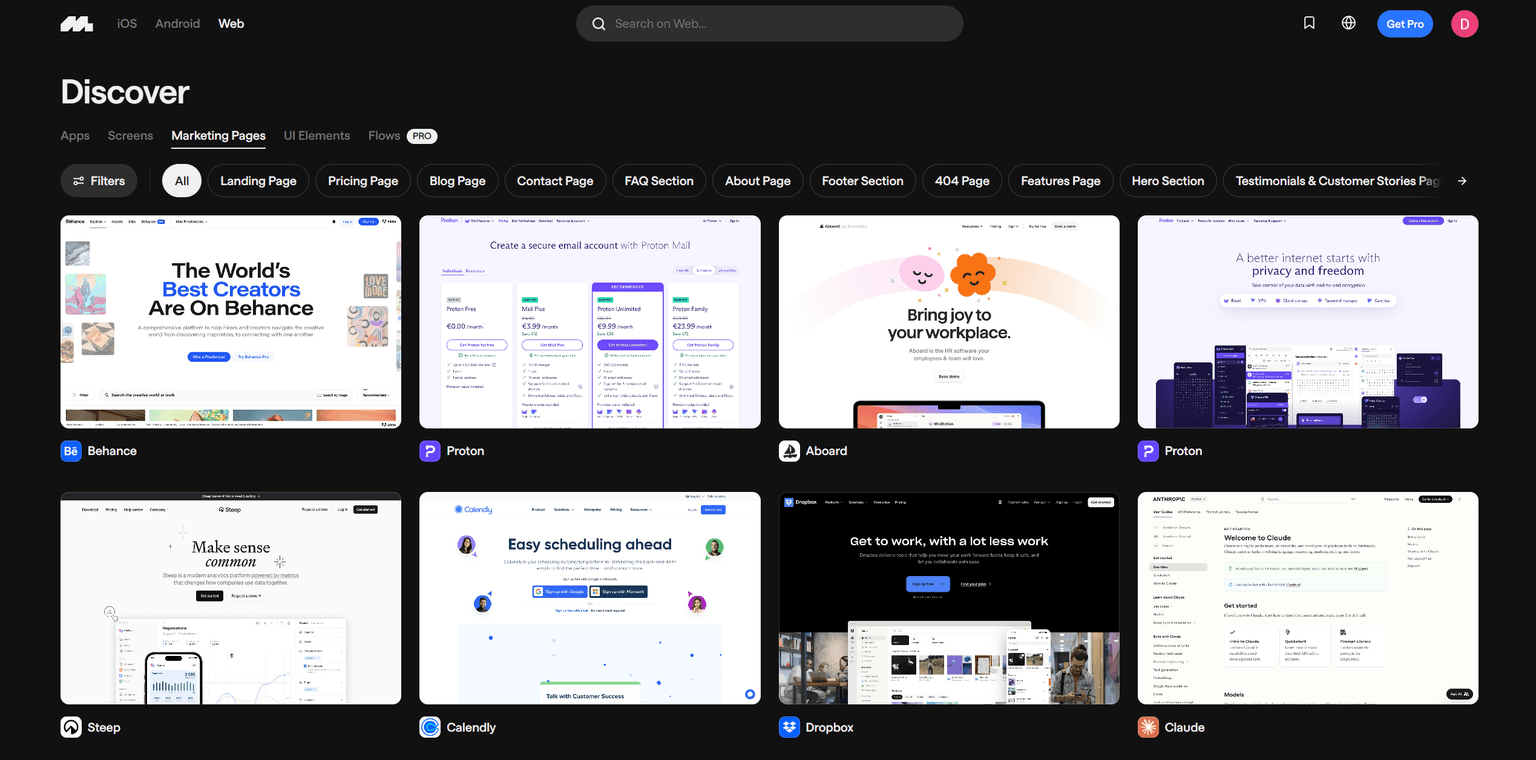Open the UI Elements tab
Viewport: 1536px width, 760px height.
(317, 136)
